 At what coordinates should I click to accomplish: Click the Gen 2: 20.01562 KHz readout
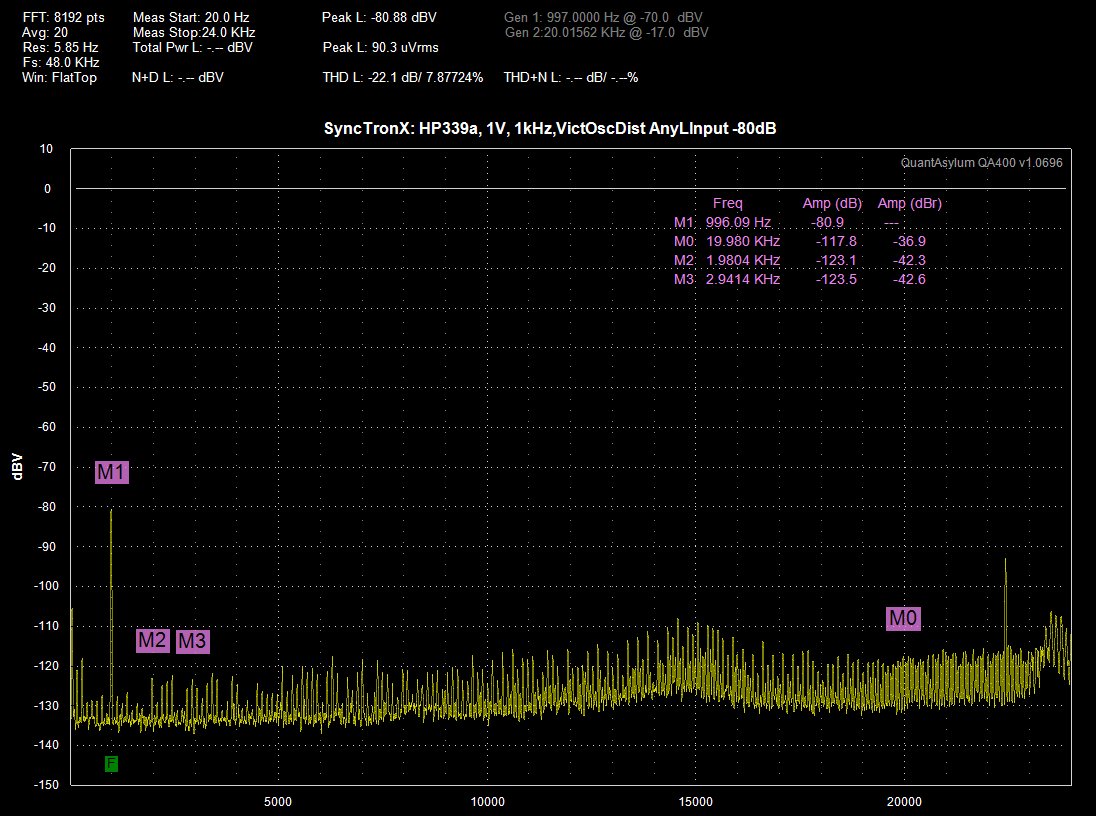pyautogui.click(x=607, y=32)
